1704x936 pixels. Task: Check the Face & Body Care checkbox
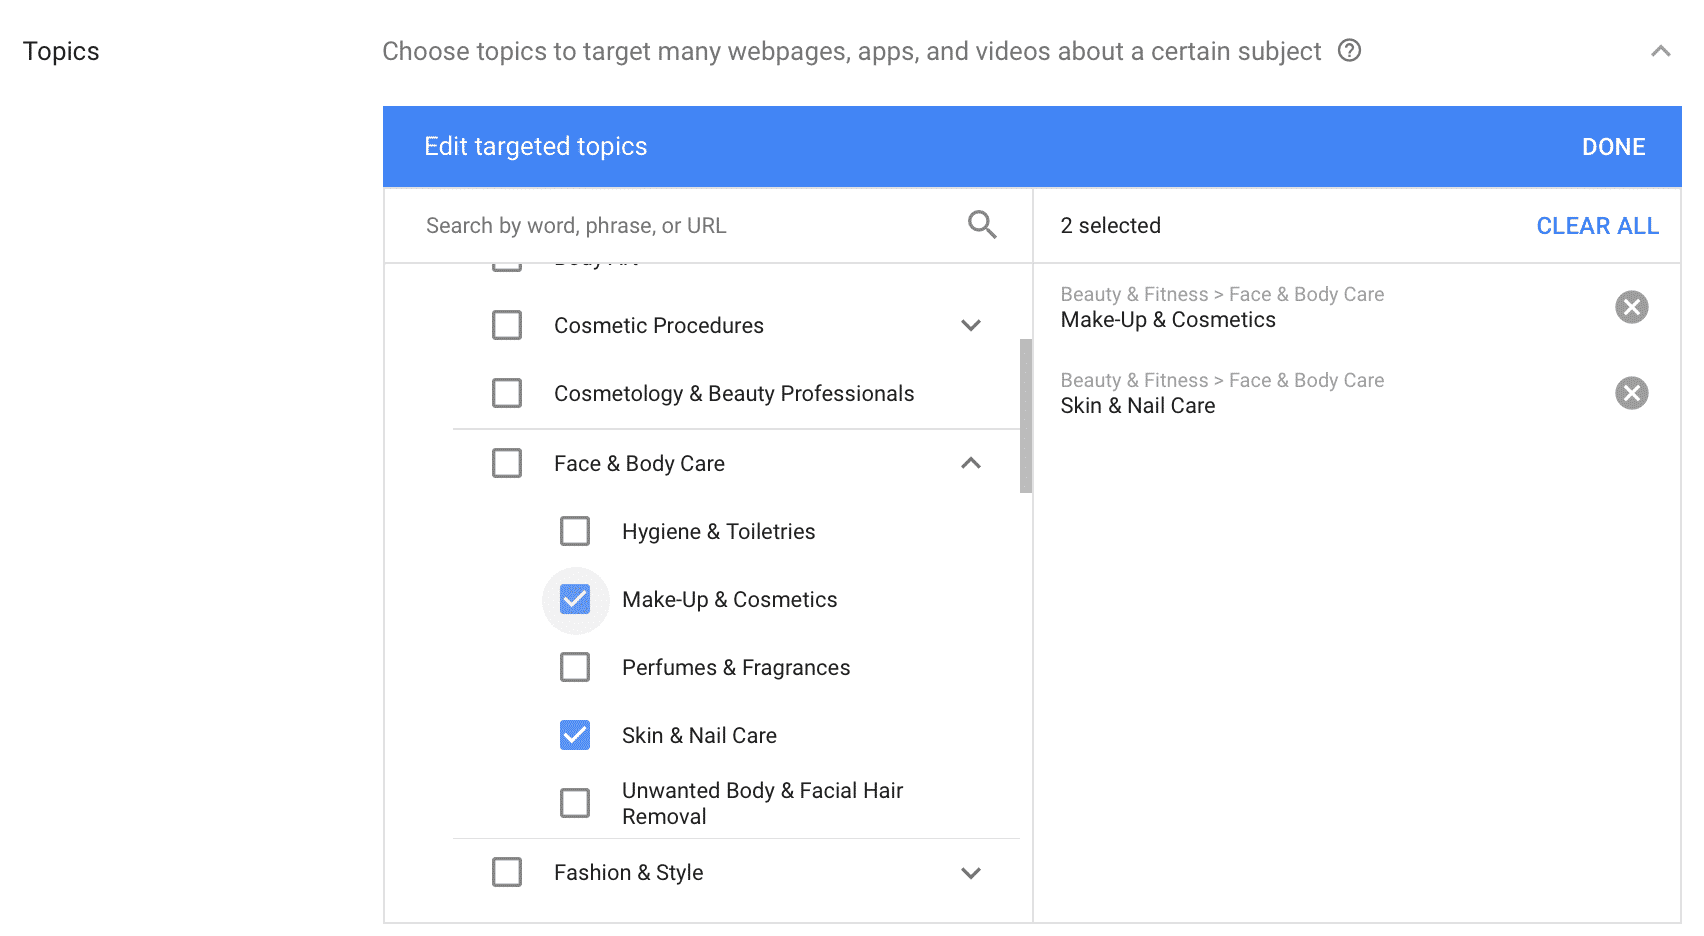507,463
